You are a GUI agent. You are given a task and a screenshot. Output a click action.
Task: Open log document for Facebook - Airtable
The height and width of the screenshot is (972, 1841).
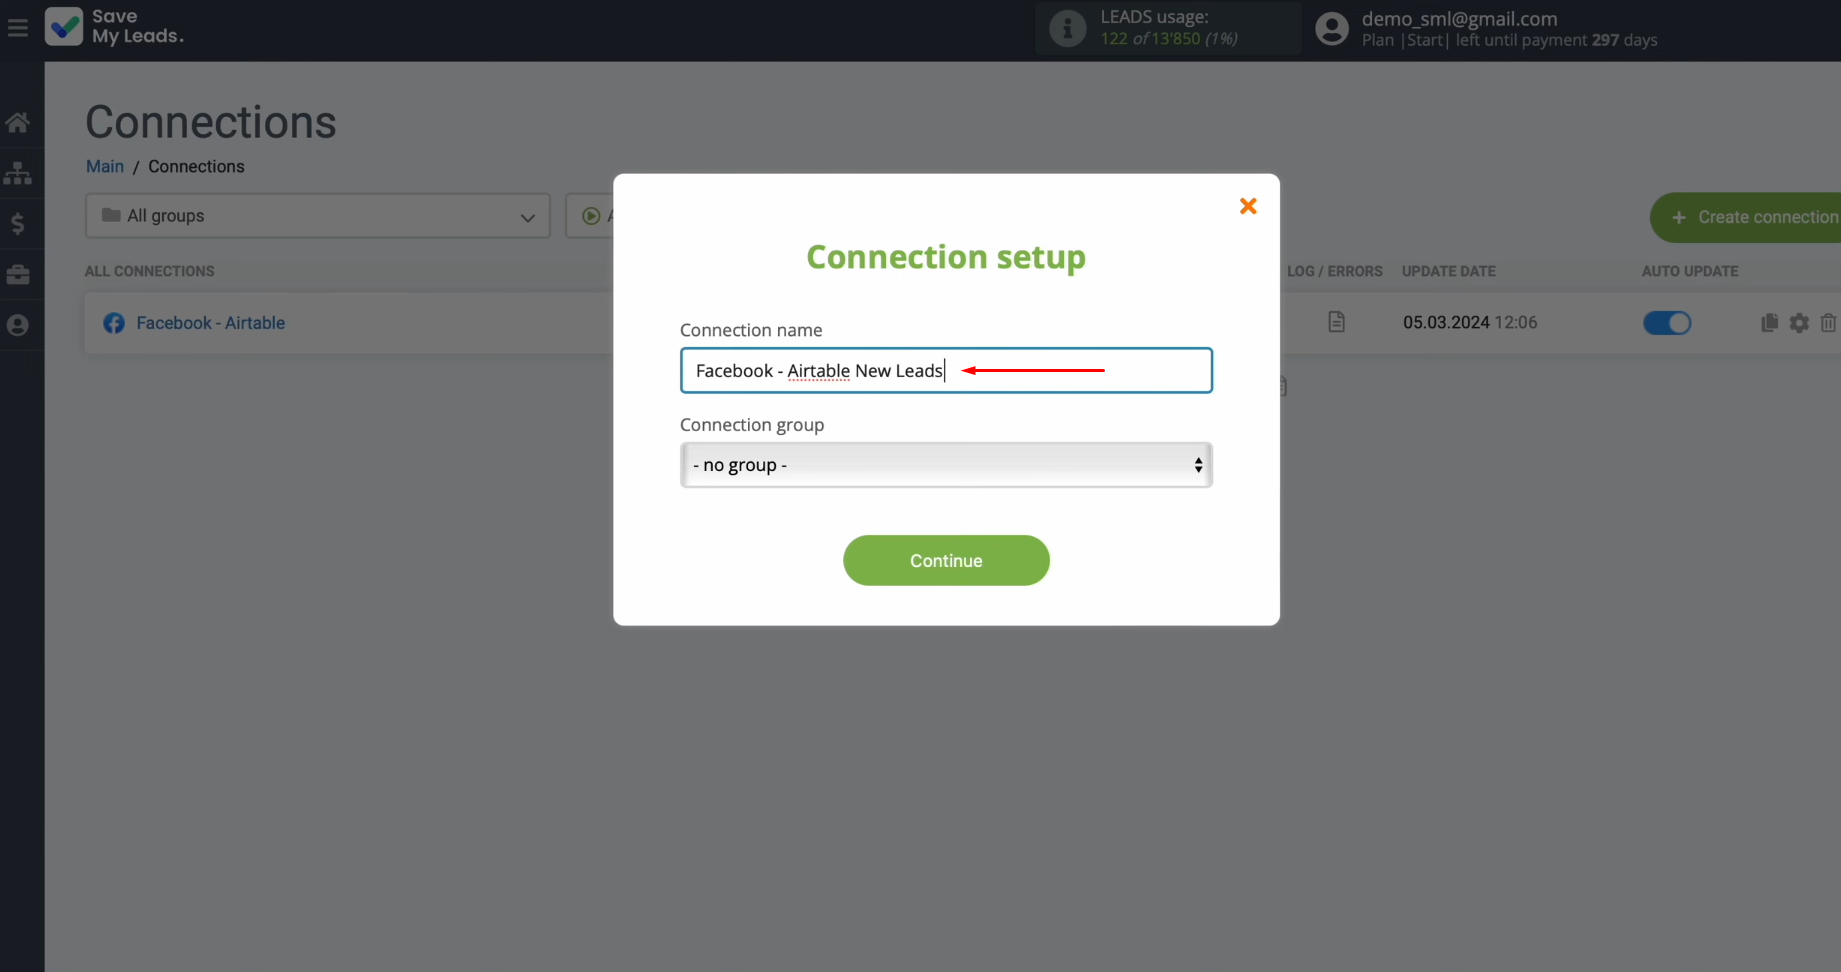click(x=1336, y=322)
